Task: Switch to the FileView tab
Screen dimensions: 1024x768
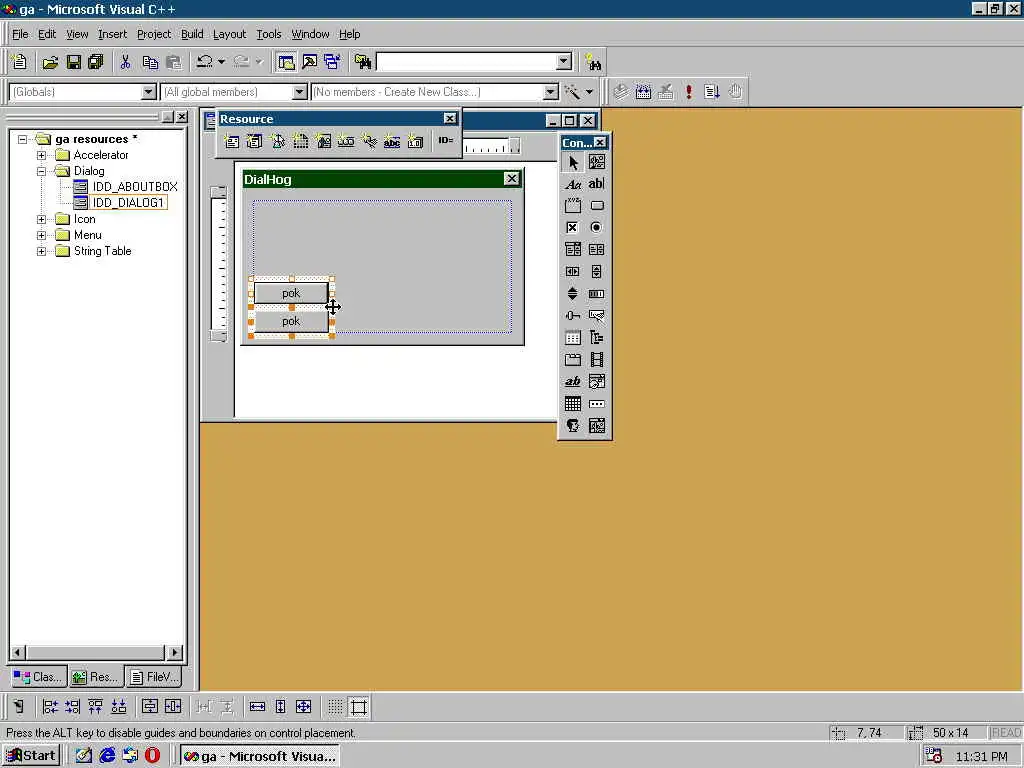Action: (x=155, y=677)
